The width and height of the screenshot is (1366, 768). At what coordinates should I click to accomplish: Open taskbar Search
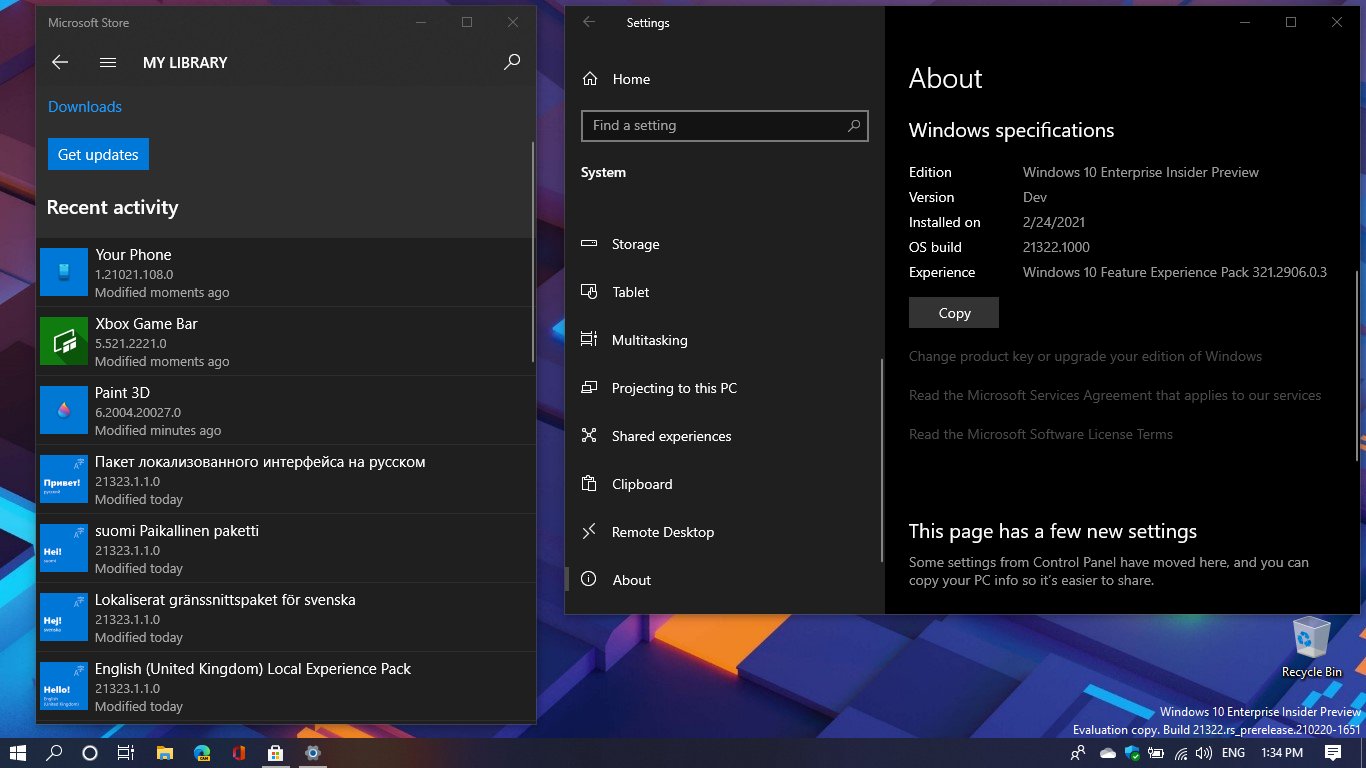pyautogui.click(x=54, y=752)
